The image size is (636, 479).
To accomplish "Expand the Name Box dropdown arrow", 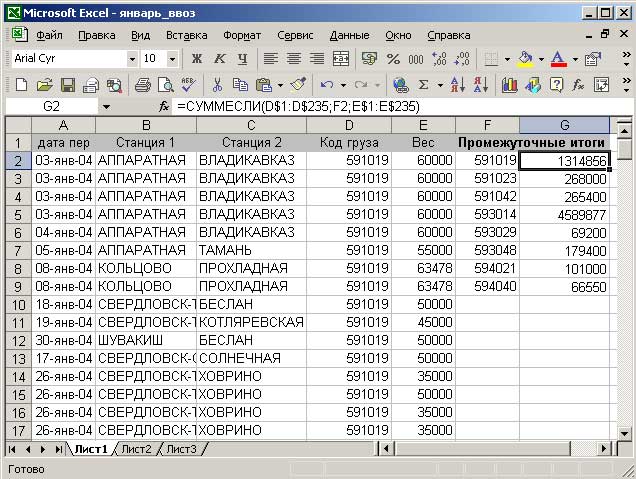I will click(x=106, y=106).
